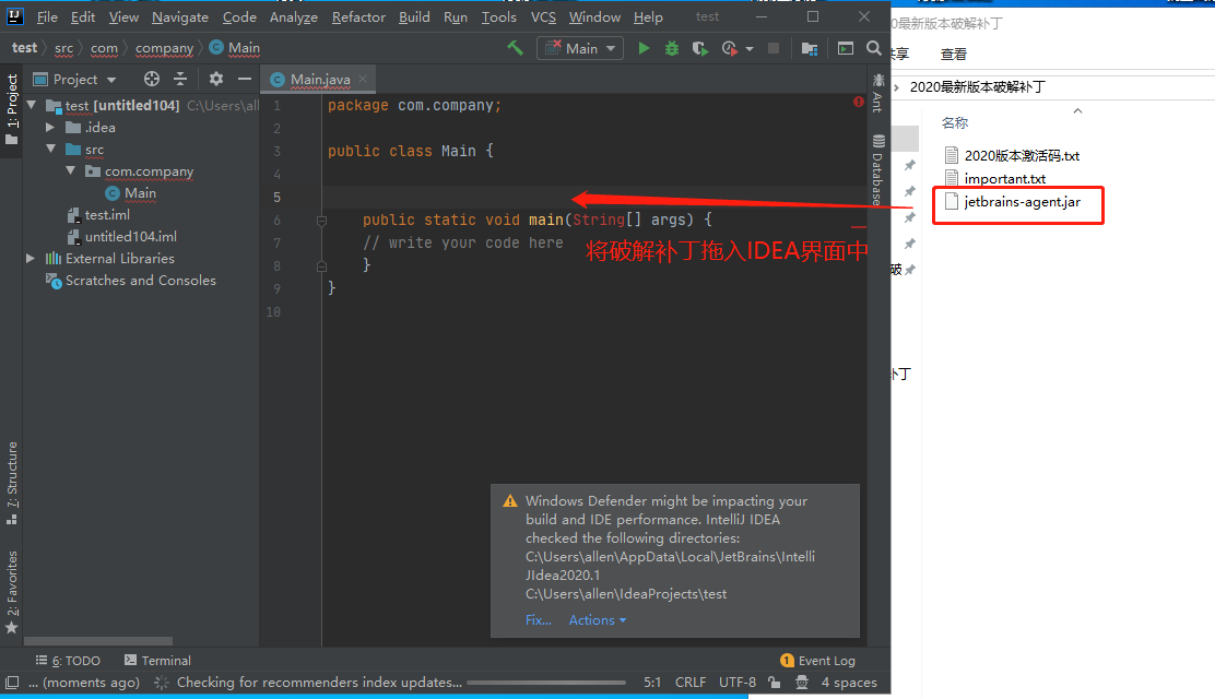Click the green Run button
The image size is (1215, 700).
(x=644, y=48)
